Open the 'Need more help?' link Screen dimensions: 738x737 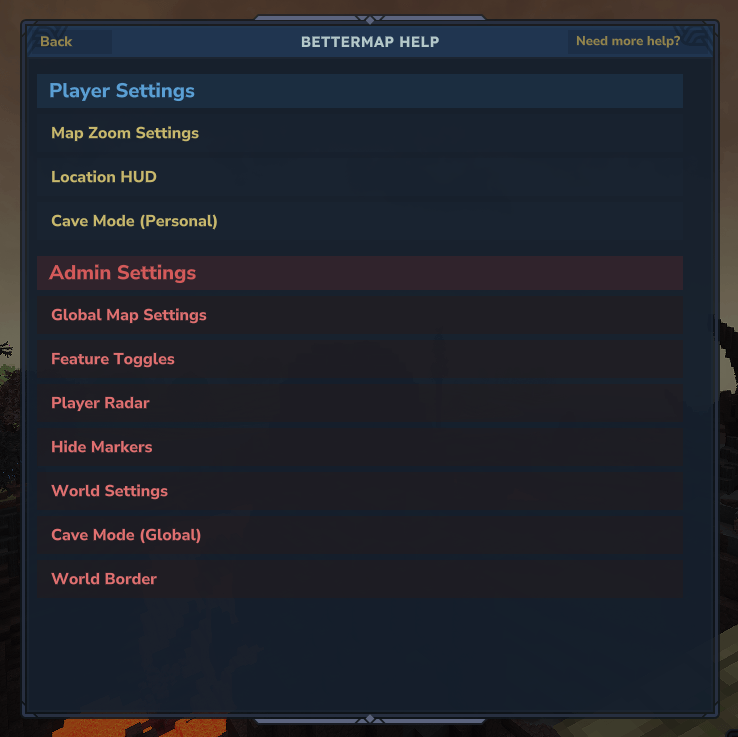pyautogui.click(x=627, y=41)
